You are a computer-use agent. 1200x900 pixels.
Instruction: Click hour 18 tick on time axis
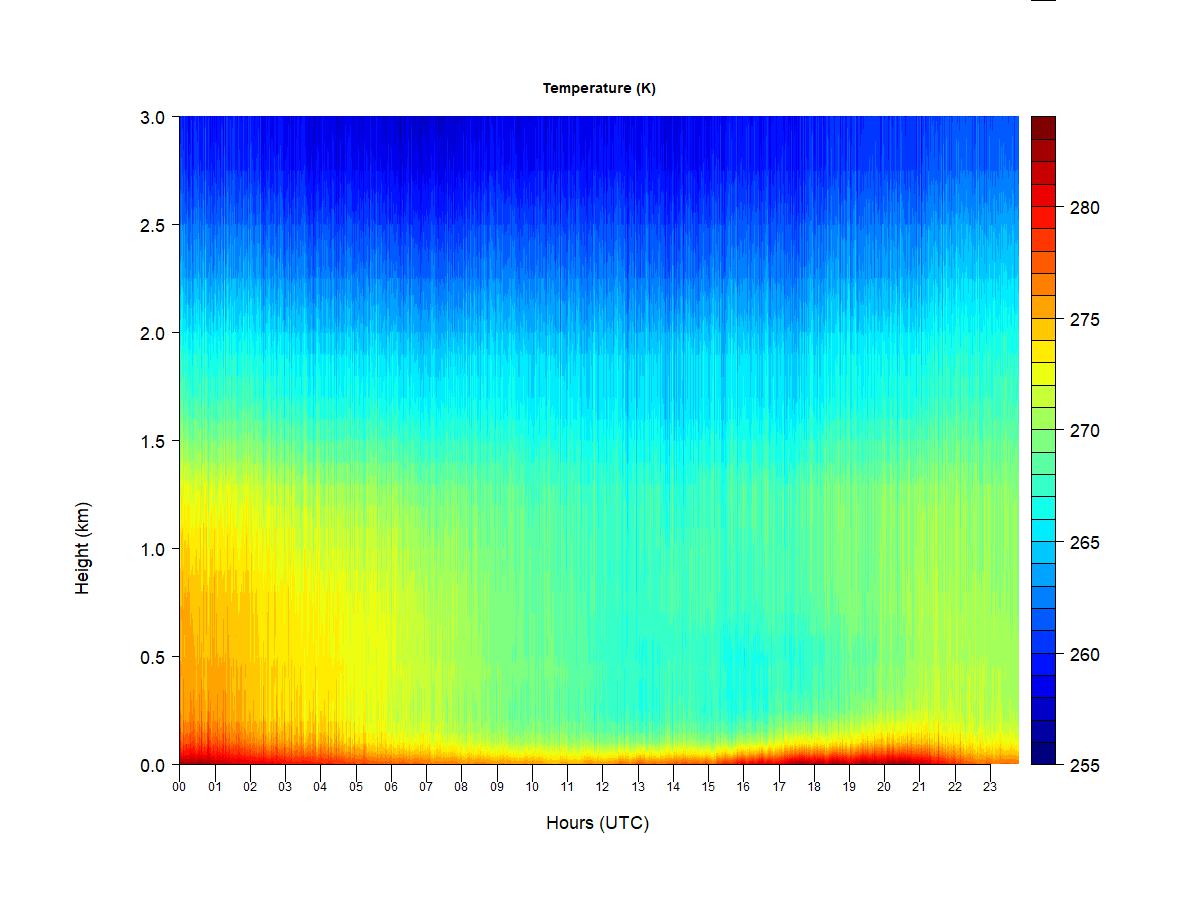click(814, 787)
